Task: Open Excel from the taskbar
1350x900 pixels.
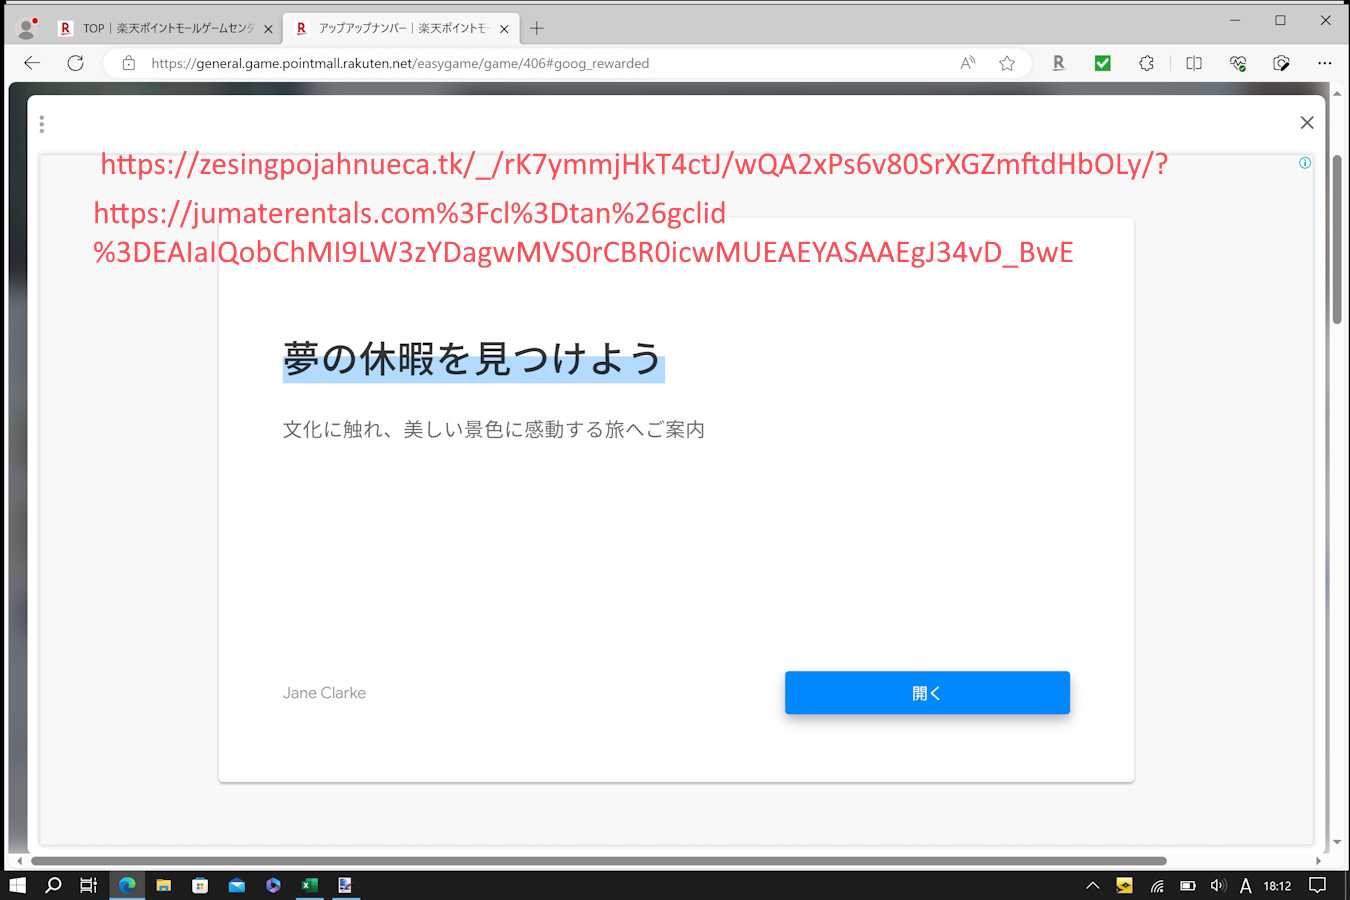Action: 309,885
